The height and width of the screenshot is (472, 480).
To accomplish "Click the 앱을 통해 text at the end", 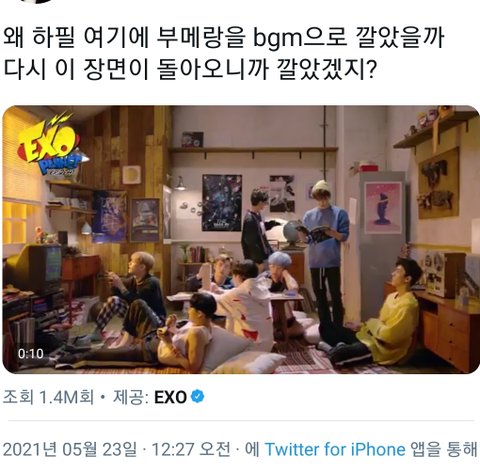I will (x=444, y=449).
